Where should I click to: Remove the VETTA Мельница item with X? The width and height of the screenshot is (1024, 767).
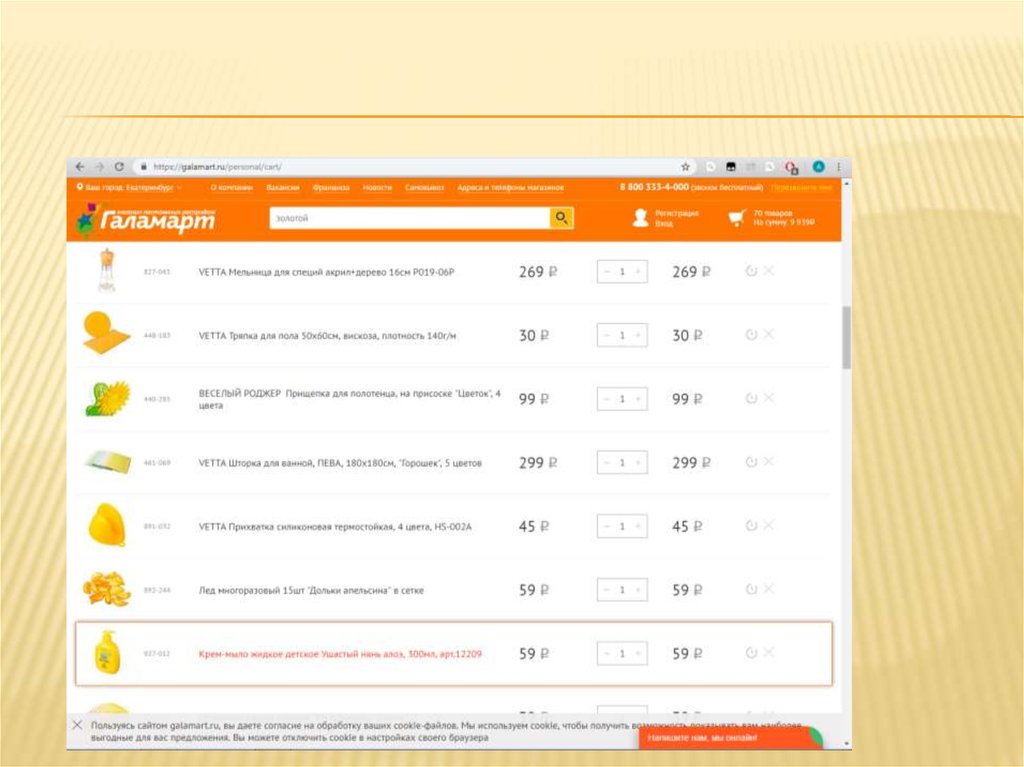tap(769, 271)
